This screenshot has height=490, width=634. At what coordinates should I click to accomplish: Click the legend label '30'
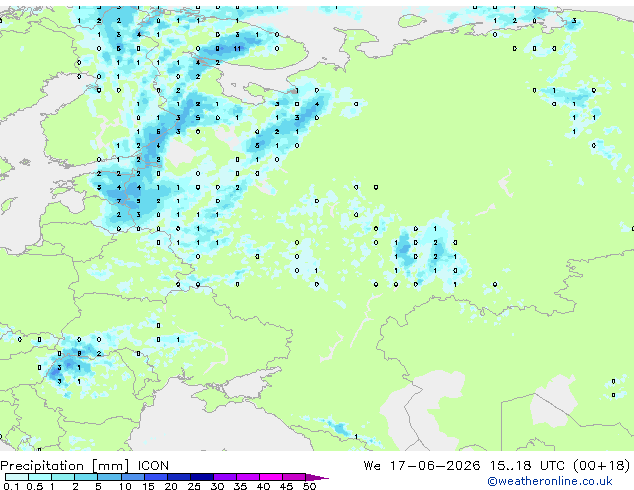[x=217, y=486]
